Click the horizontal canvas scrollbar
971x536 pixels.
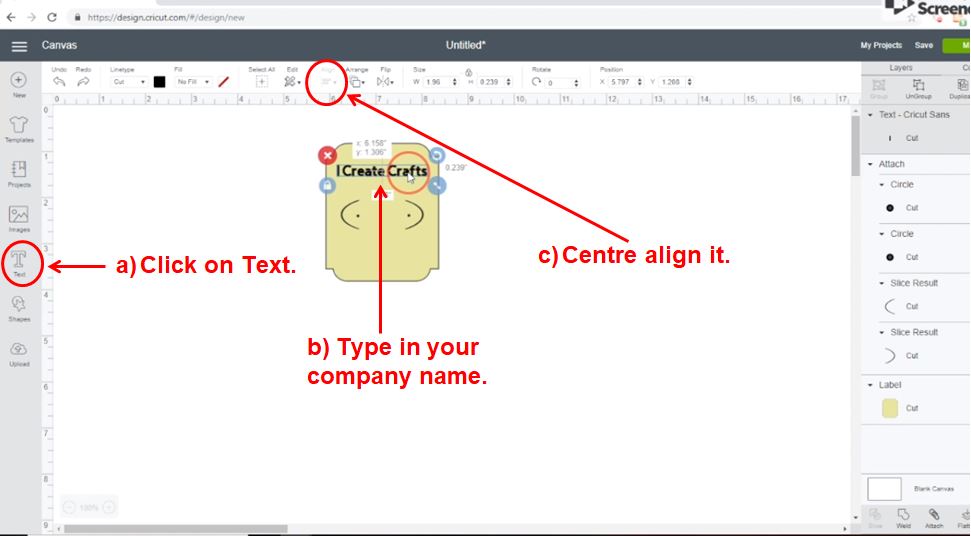(x=175, y=529)
